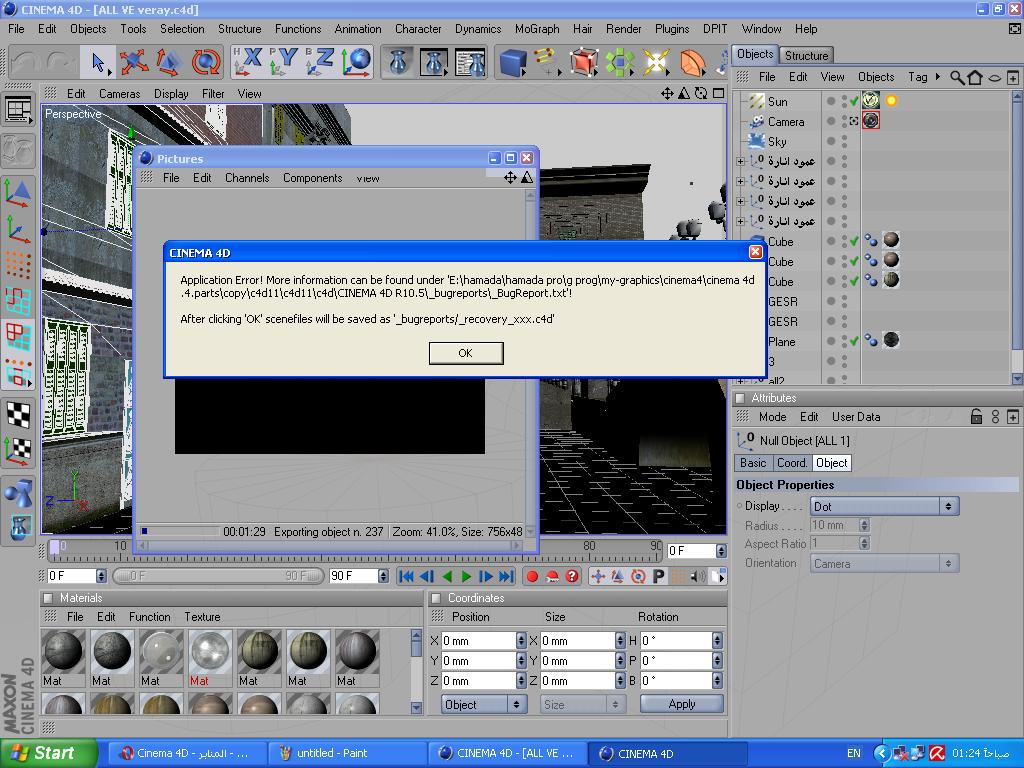1024x768 pixels.
Task: Toggle the Materials panel checkbox
Action: pos(48,598)
